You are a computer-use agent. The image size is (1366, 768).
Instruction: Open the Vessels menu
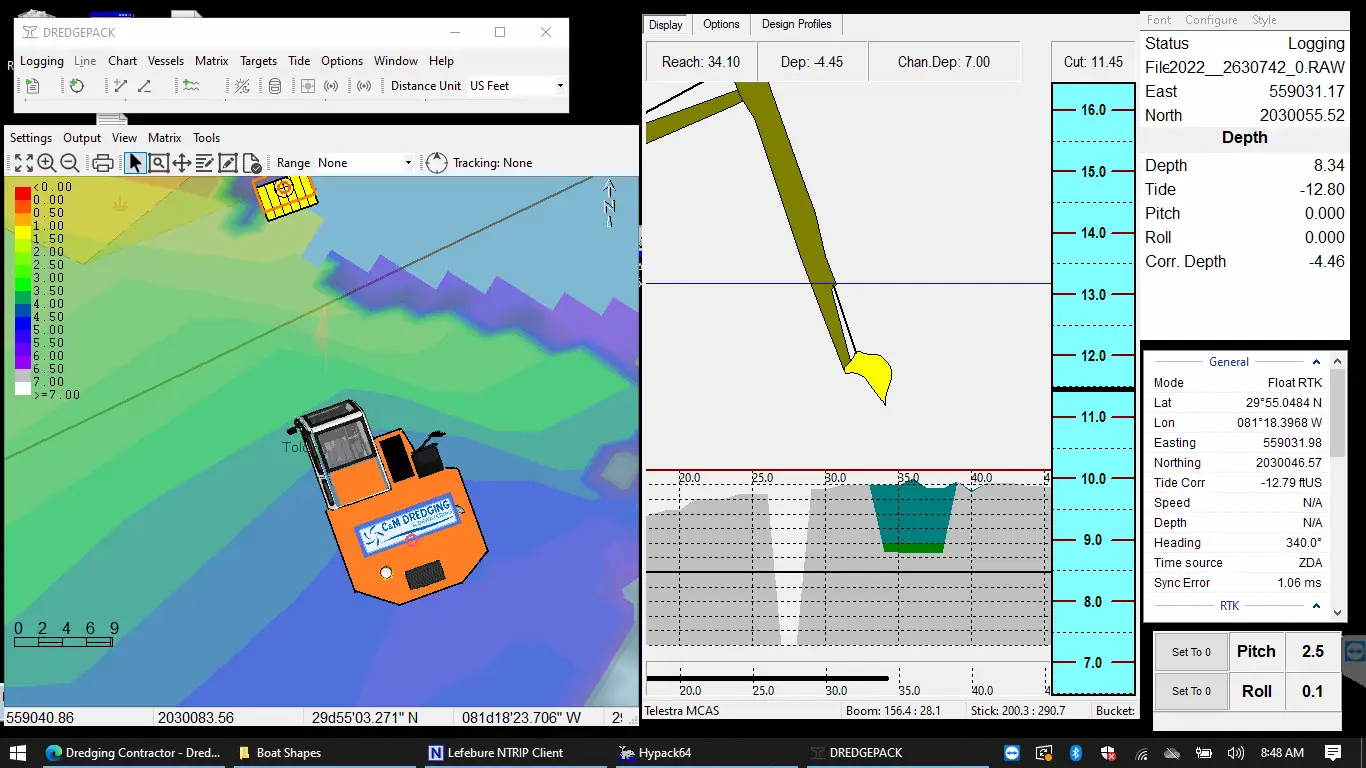click(166, 61)
